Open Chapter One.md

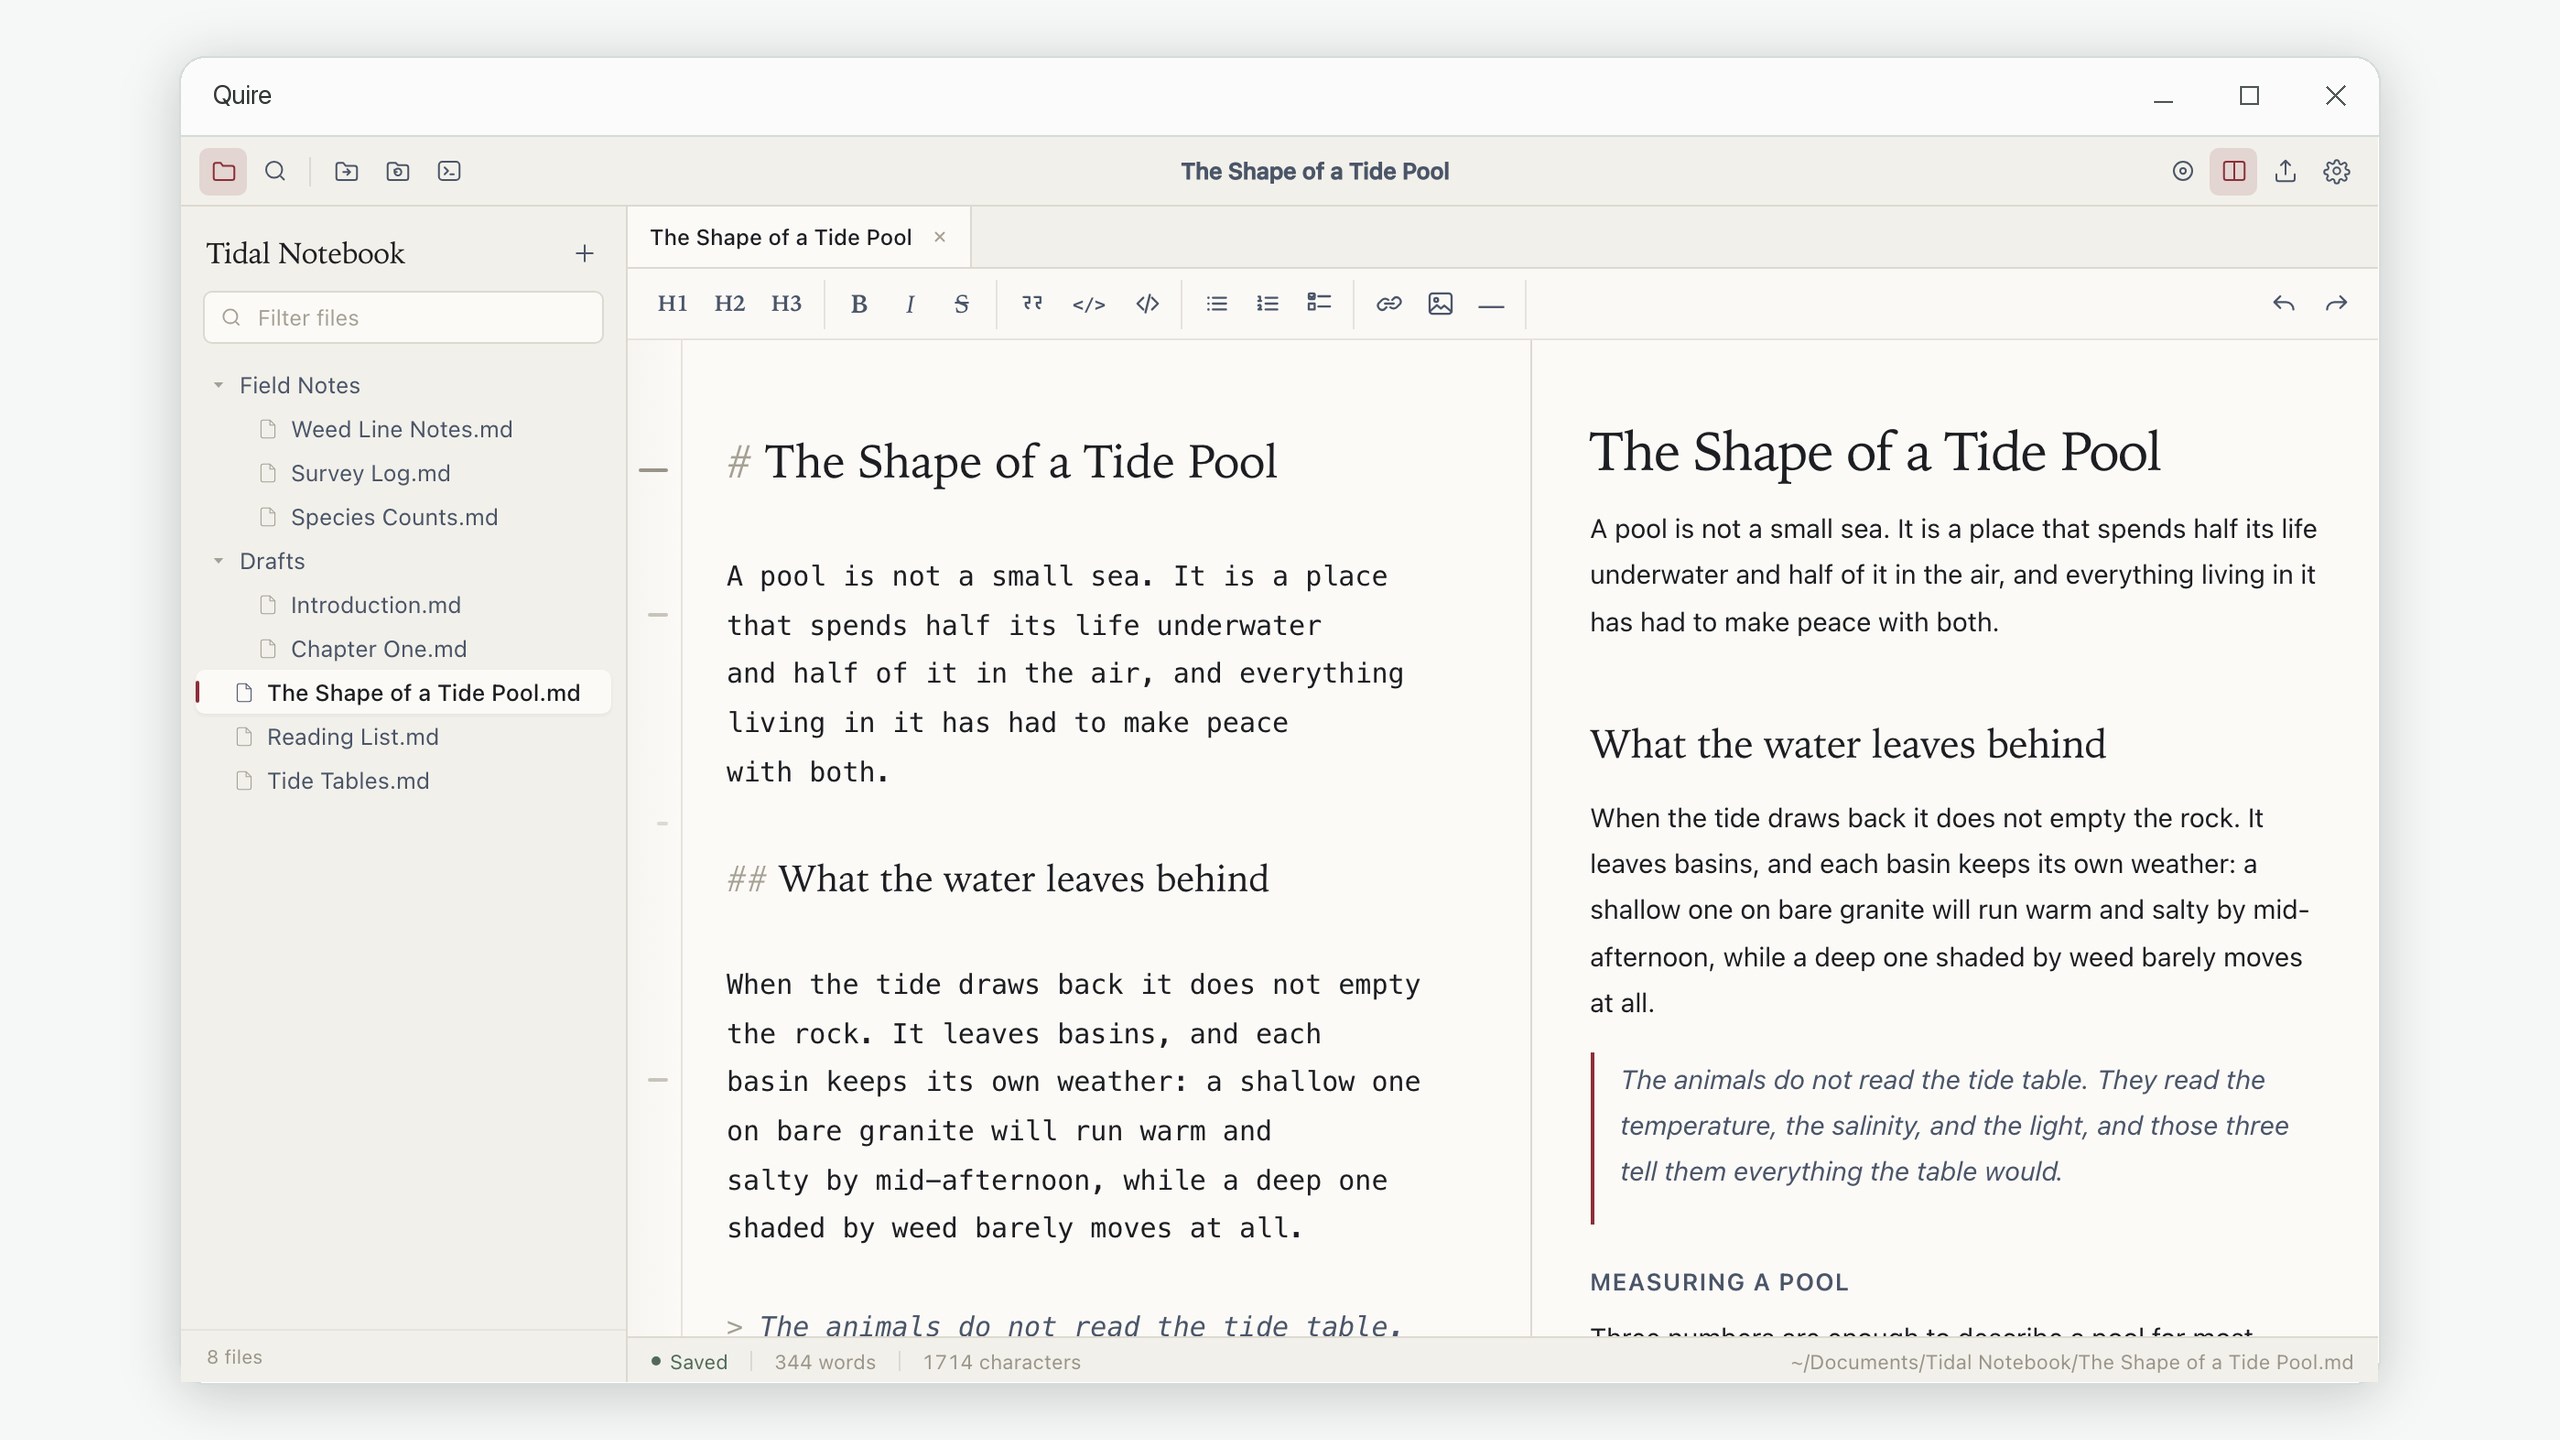pos(403,649)
